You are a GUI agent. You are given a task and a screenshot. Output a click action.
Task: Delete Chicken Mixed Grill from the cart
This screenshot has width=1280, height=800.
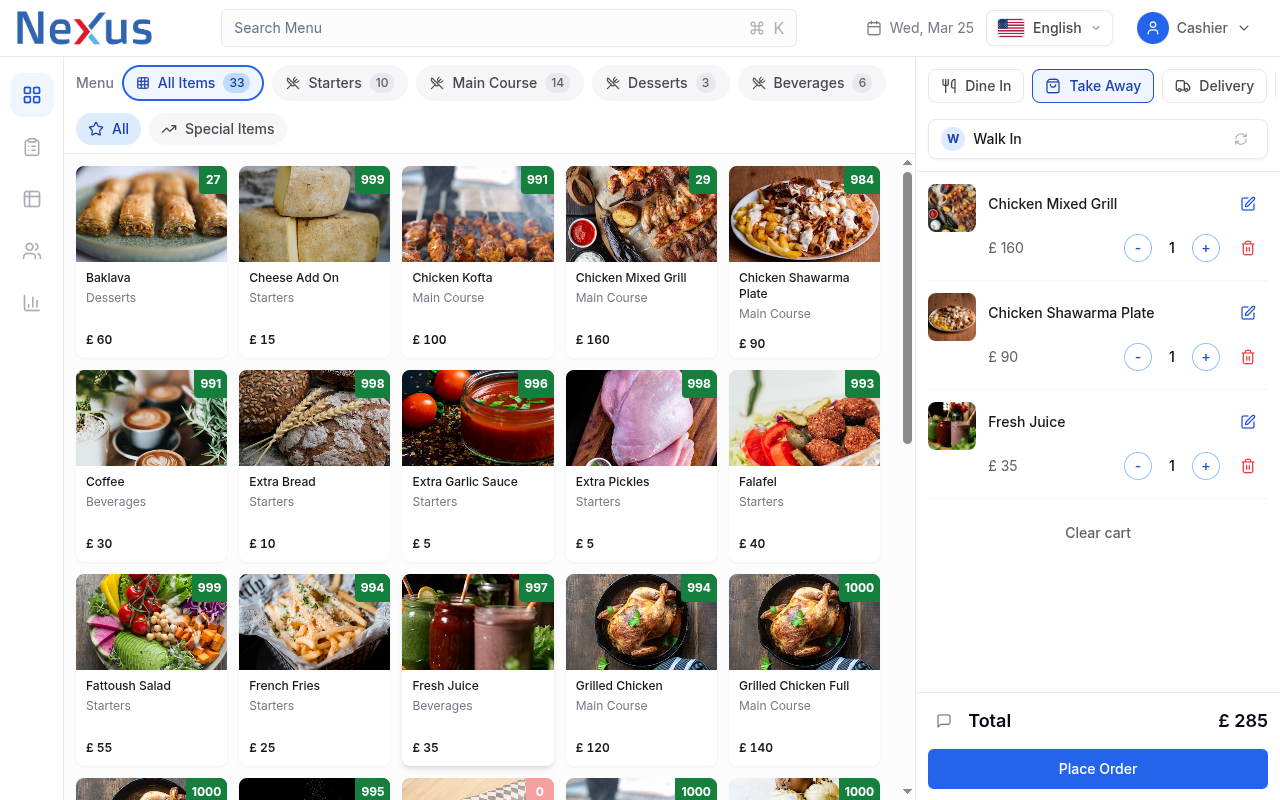coord(1248,248)
